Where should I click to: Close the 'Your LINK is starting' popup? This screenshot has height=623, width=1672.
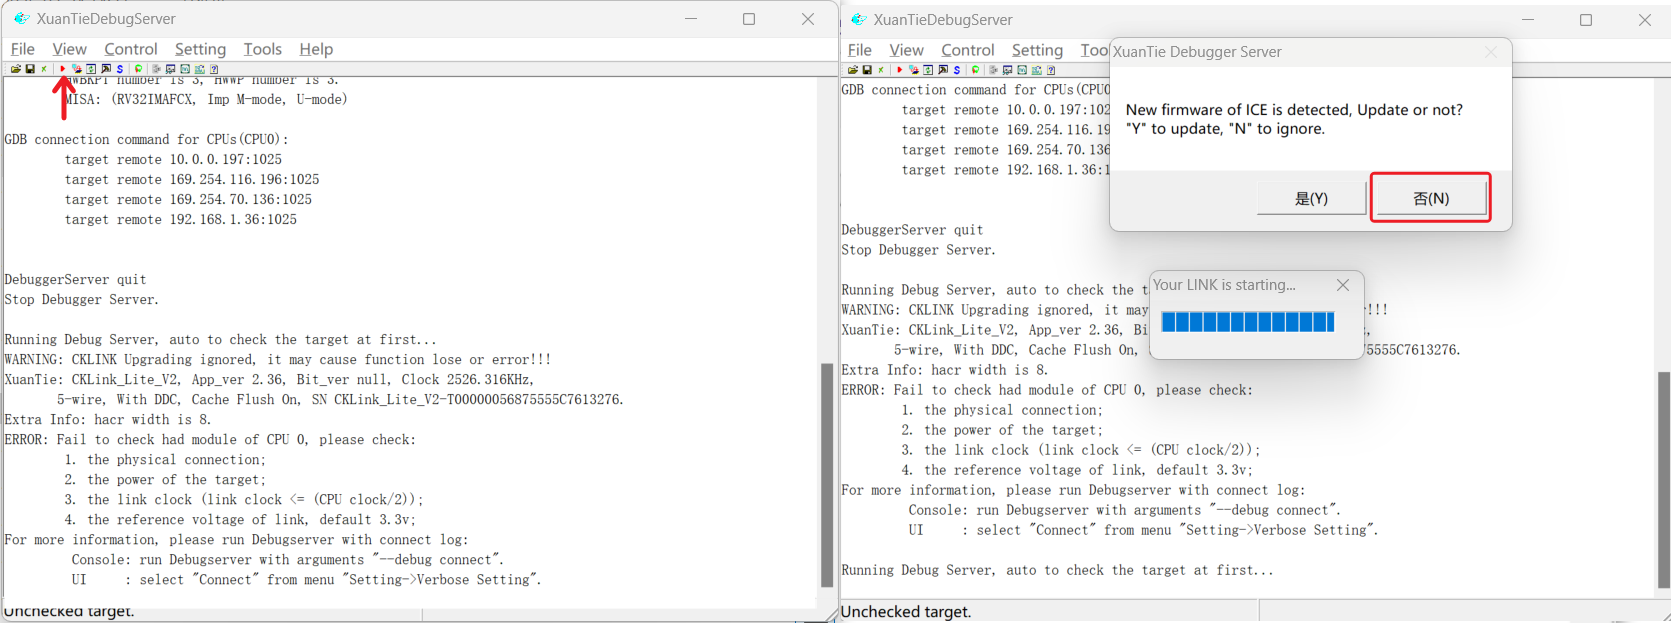coord(1343,285)
